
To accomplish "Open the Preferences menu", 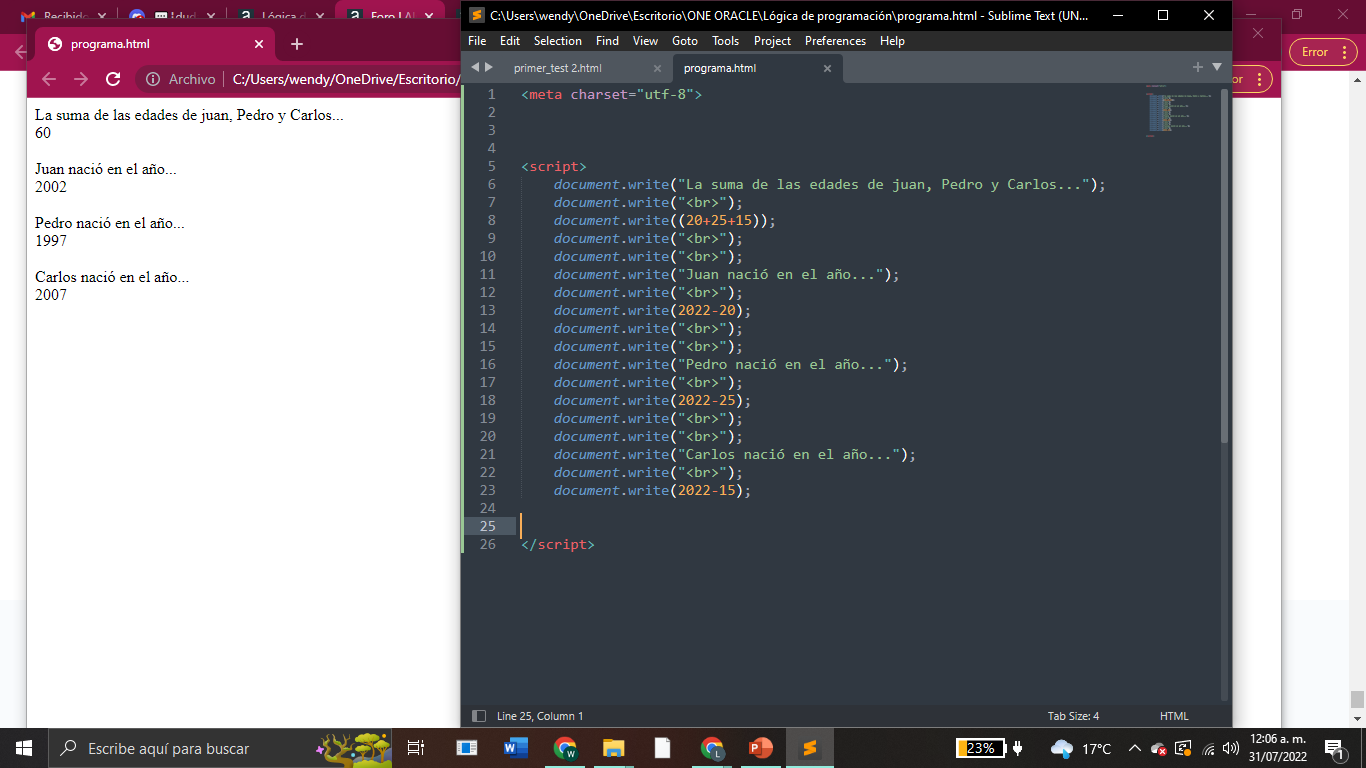I will [x=835, y=41].
